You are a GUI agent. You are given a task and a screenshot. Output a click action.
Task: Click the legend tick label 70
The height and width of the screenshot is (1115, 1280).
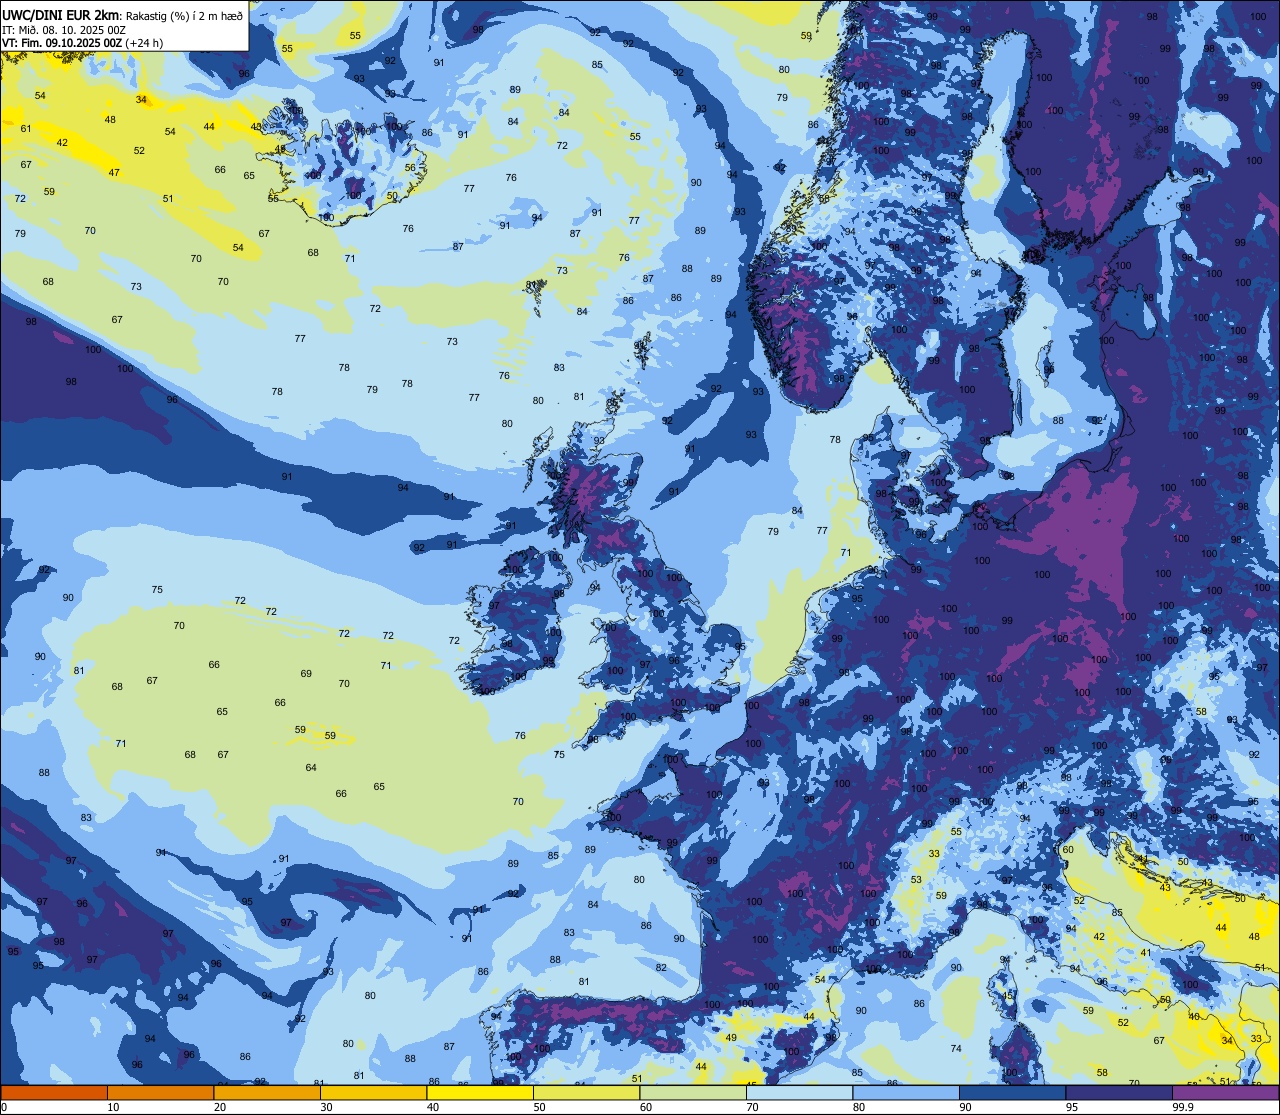[752, 1107]
